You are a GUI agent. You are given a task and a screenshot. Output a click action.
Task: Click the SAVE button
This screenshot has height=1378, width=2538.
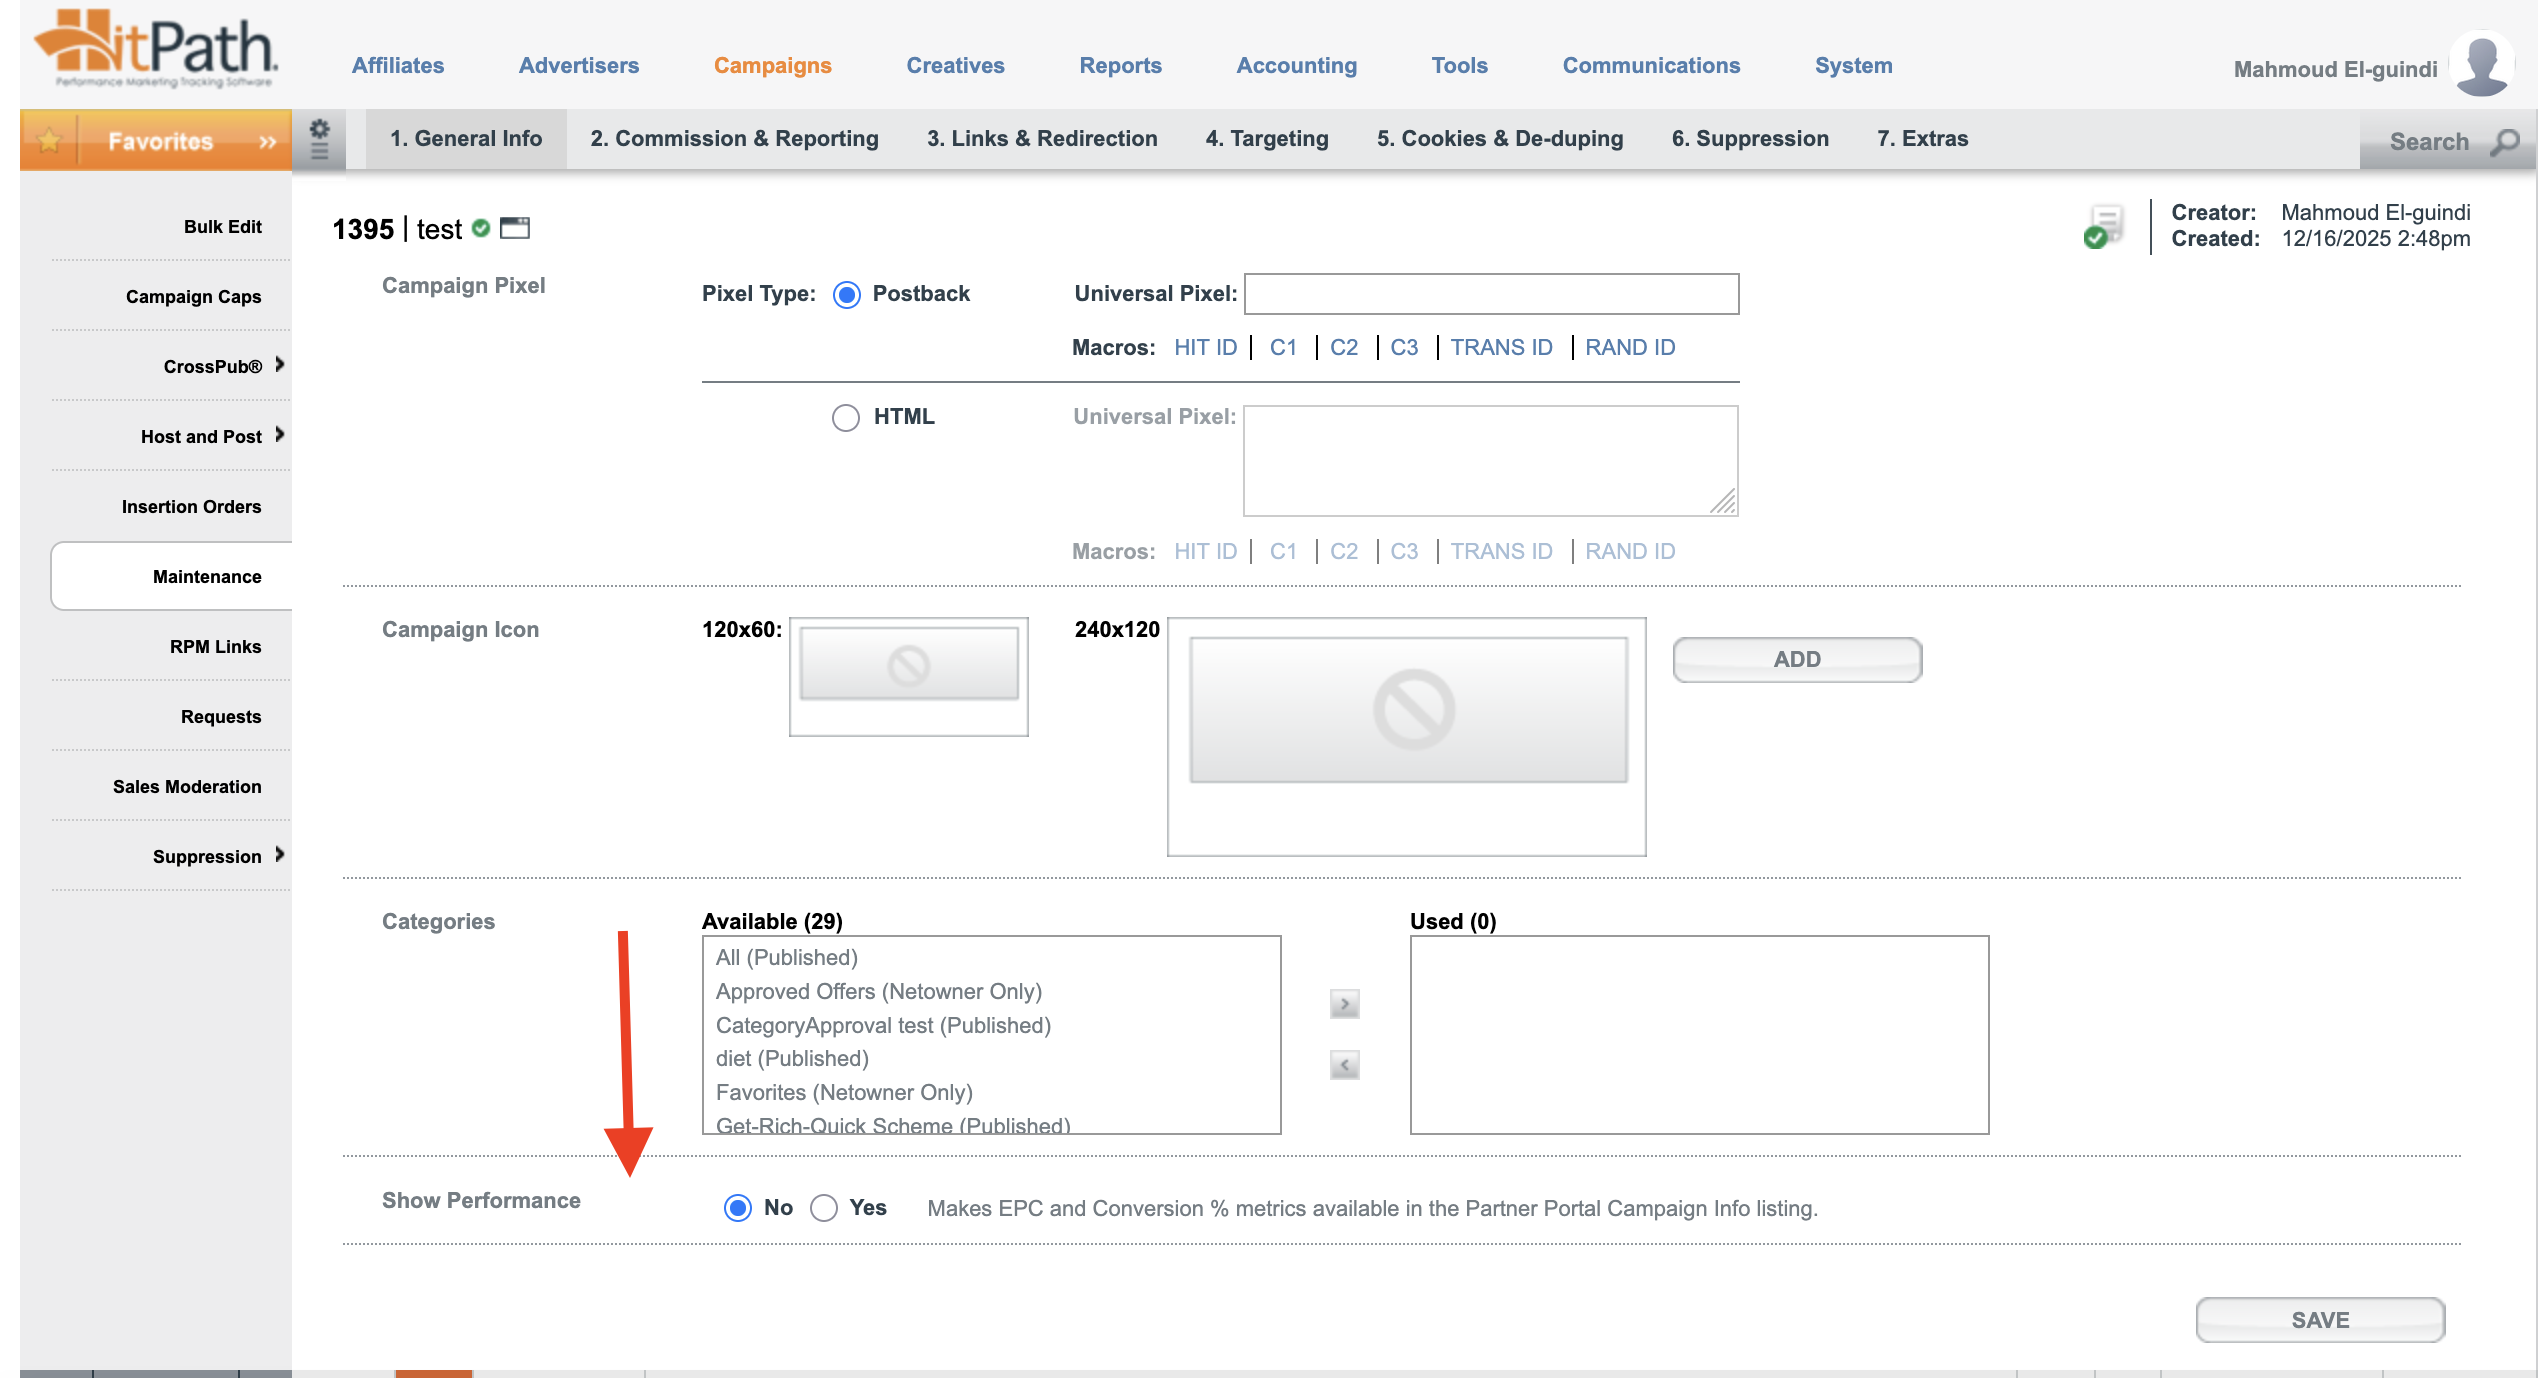[x=2320, y=1320]
